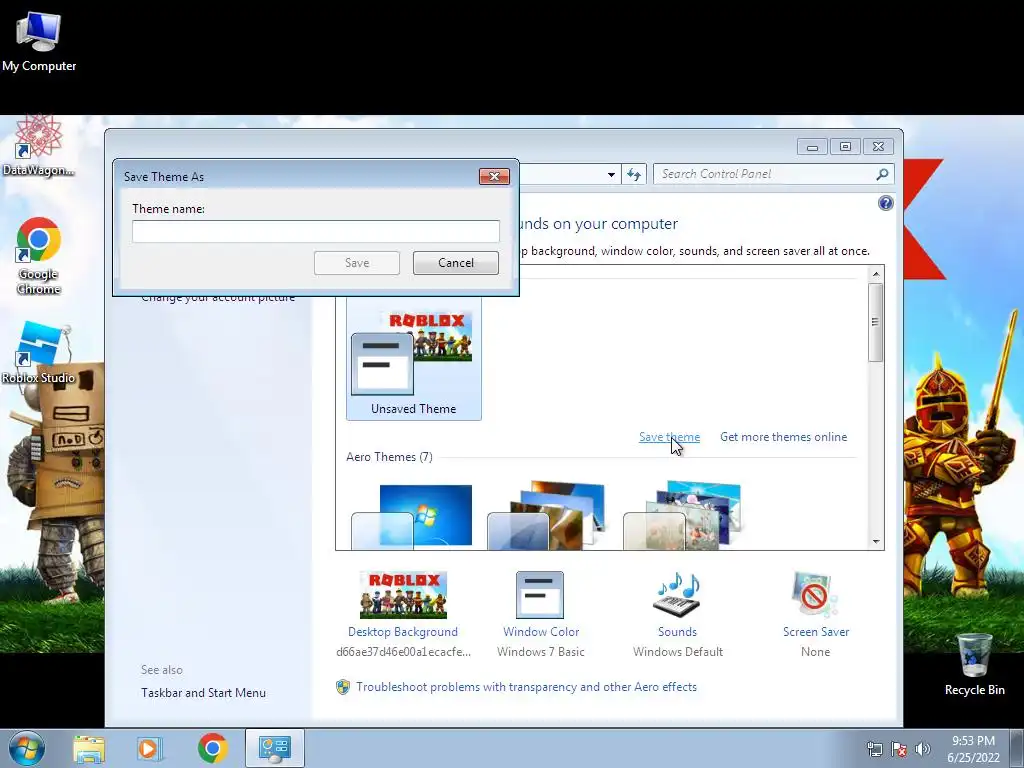
Task: Launch Windows Media Player from the taskbar
Action: (149, 748)
